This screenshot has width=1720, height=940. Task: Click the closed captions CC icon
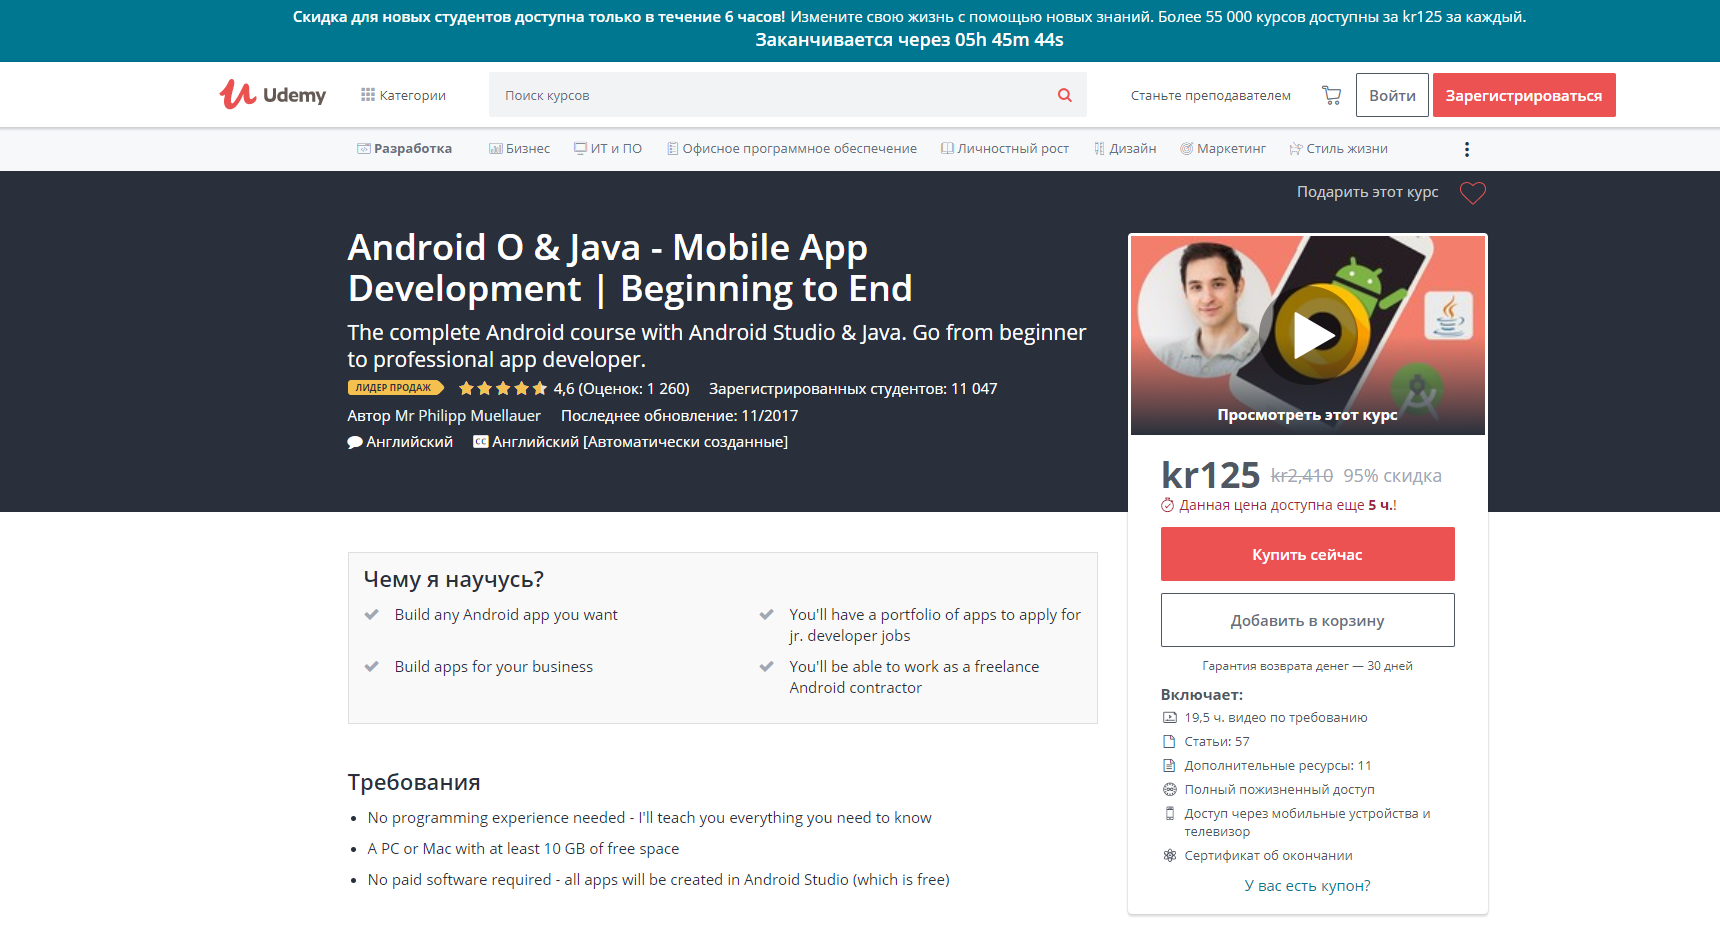pyautogui.click(x=481, y=442)
